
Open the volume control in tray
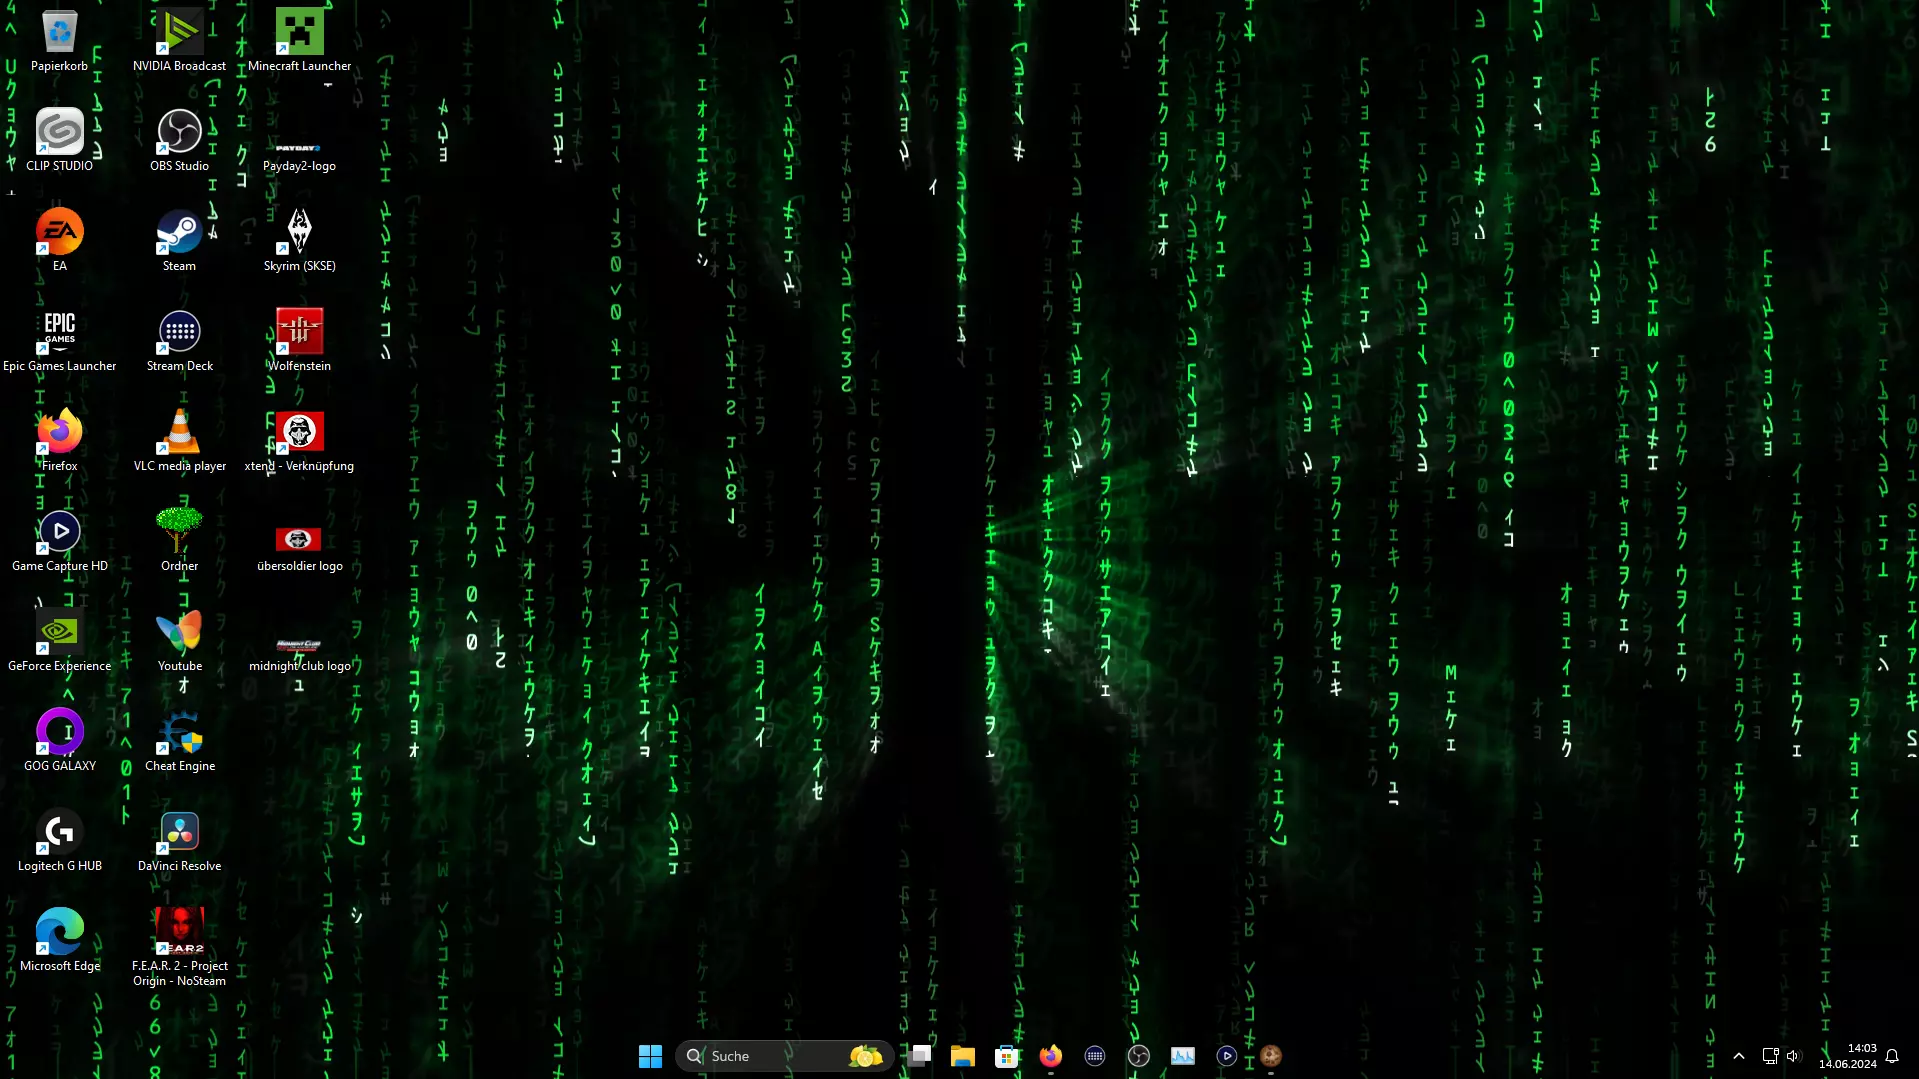click(x=1793, y=1056)
